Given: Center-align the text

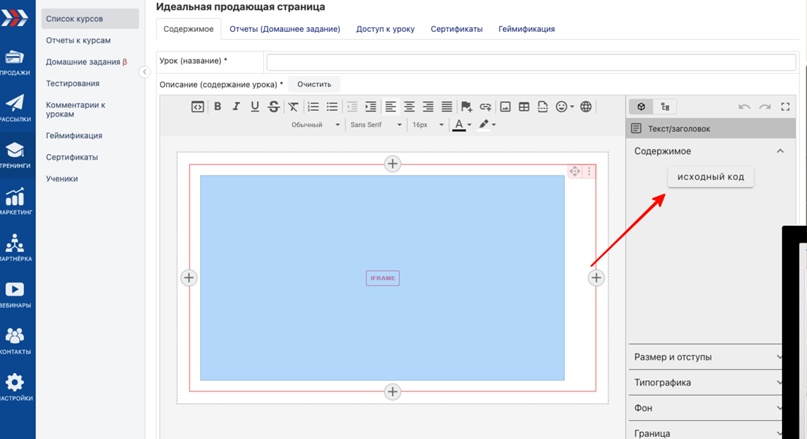Looking at the screenshot, I should pyautogui.click(x=409, y=107).
